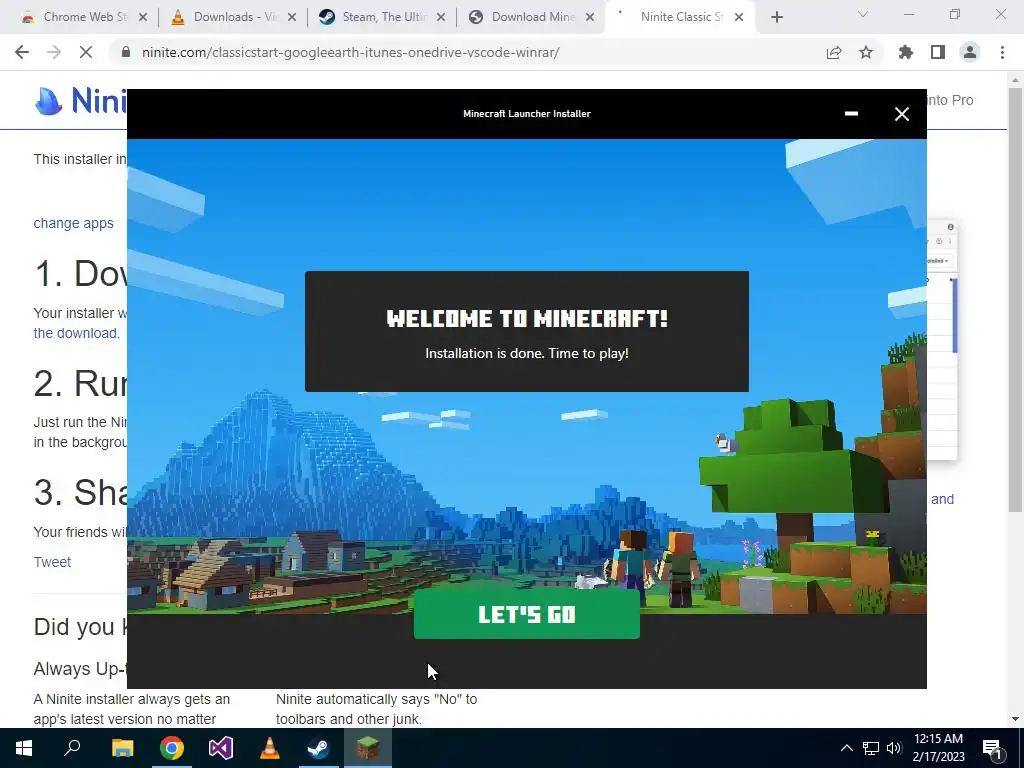Click the page's vertical scrollbar

(1016, 299)
